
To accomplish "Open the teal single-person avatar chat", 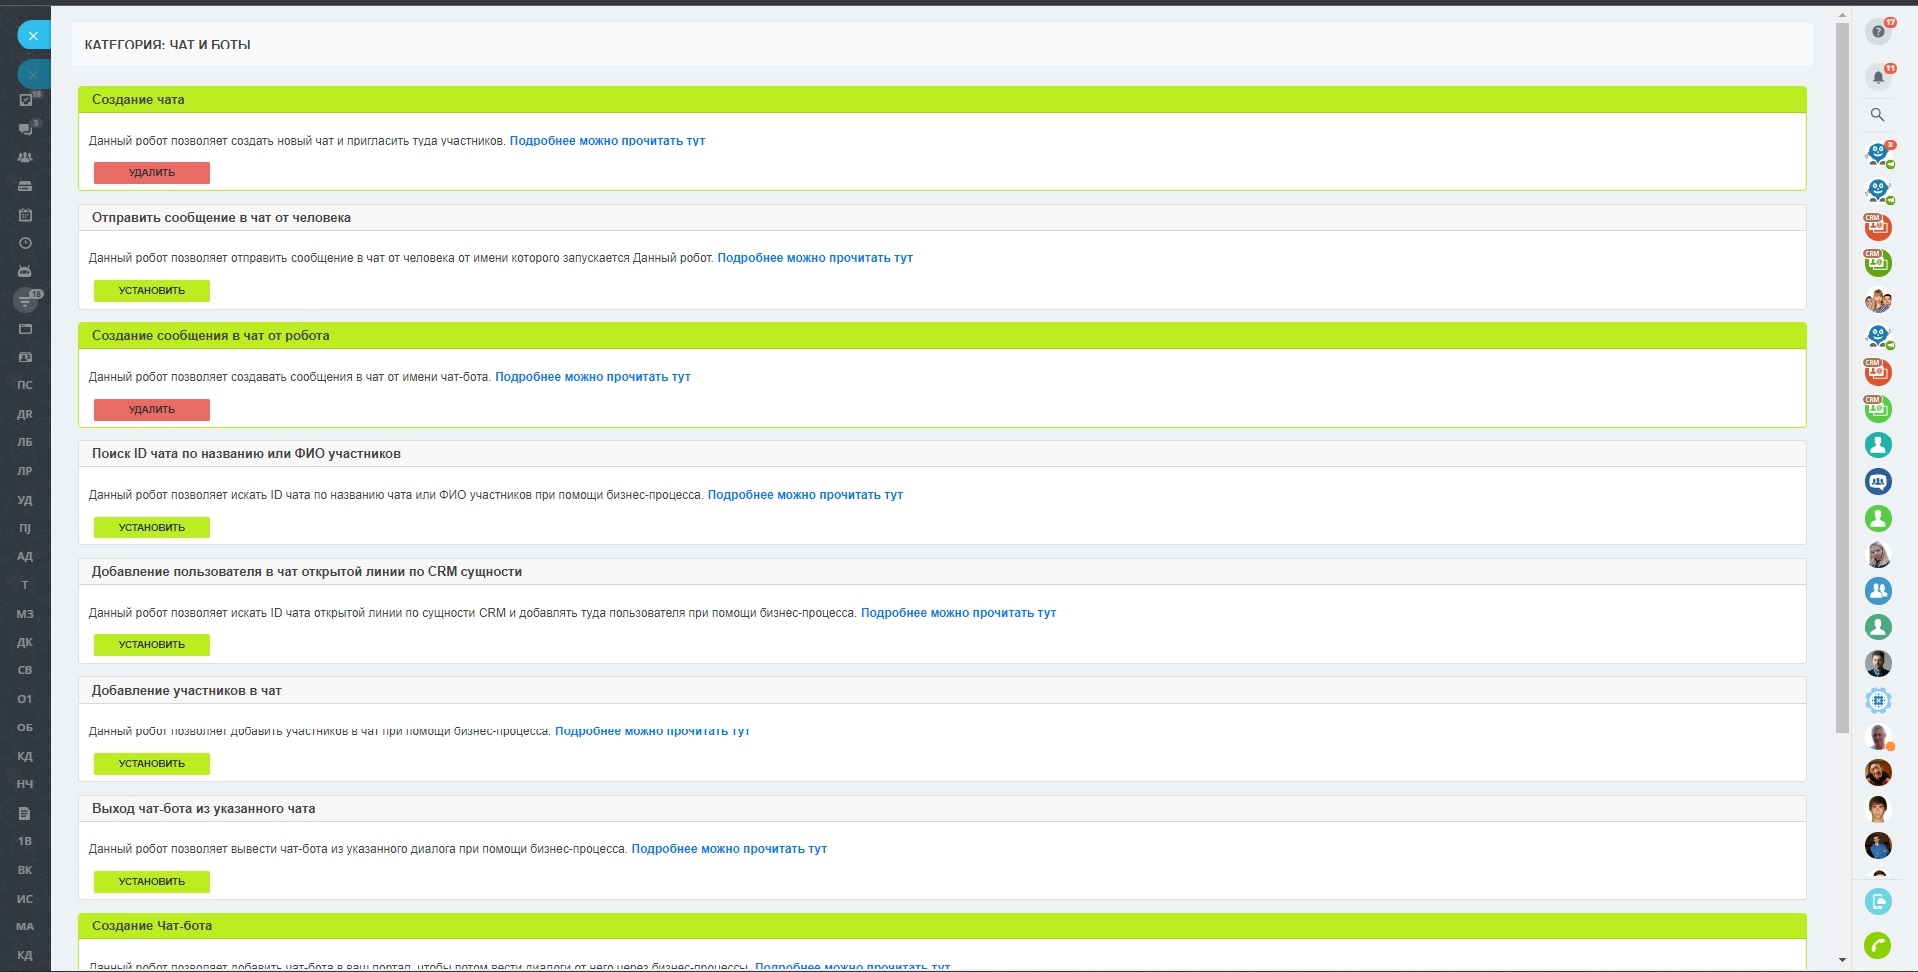I will pos(1878,445).
